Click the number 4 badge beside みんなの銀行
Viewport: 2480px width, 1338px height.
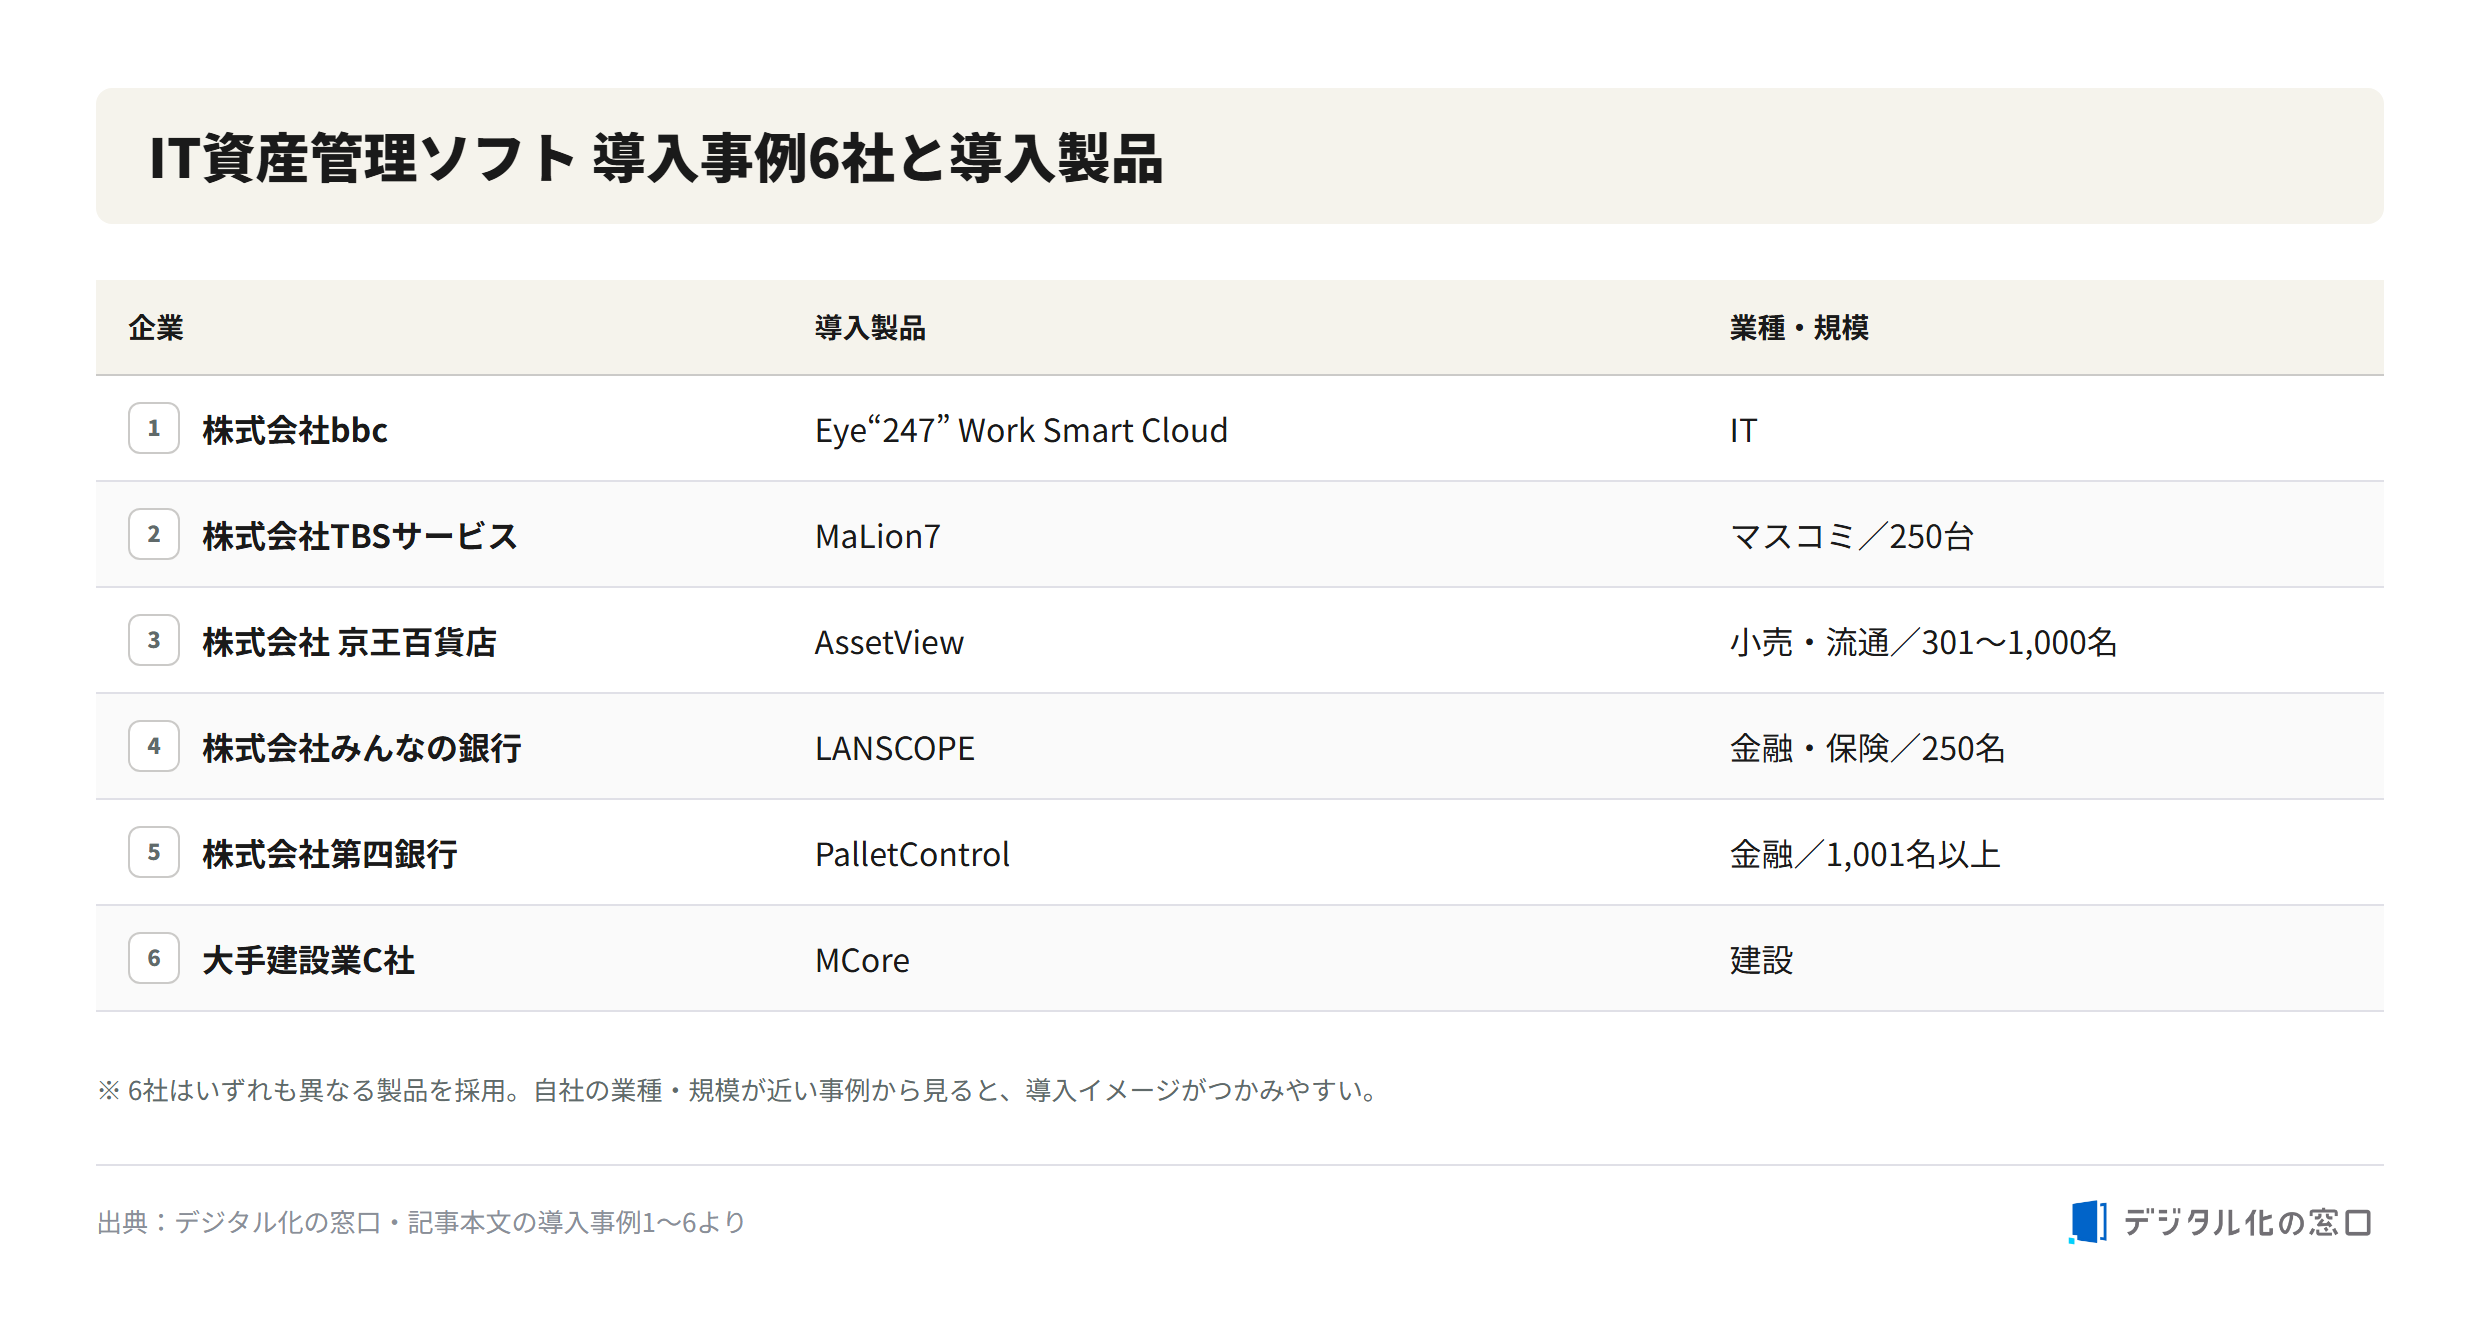(154, 746)
